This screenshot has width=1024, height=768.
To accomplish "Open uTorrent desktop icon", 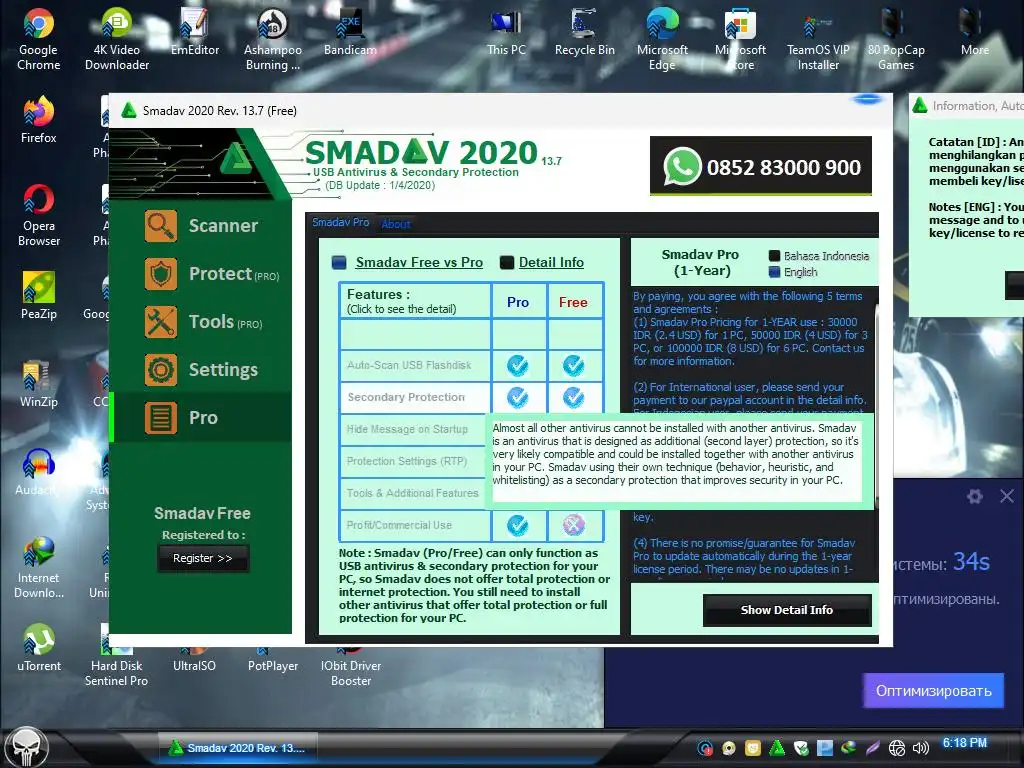I will (x=39, y=648).
